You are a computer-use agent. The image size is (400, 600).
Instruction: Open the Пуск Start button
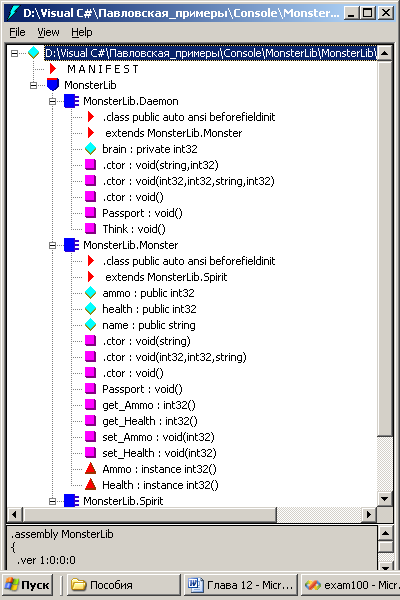coord(28,585)
